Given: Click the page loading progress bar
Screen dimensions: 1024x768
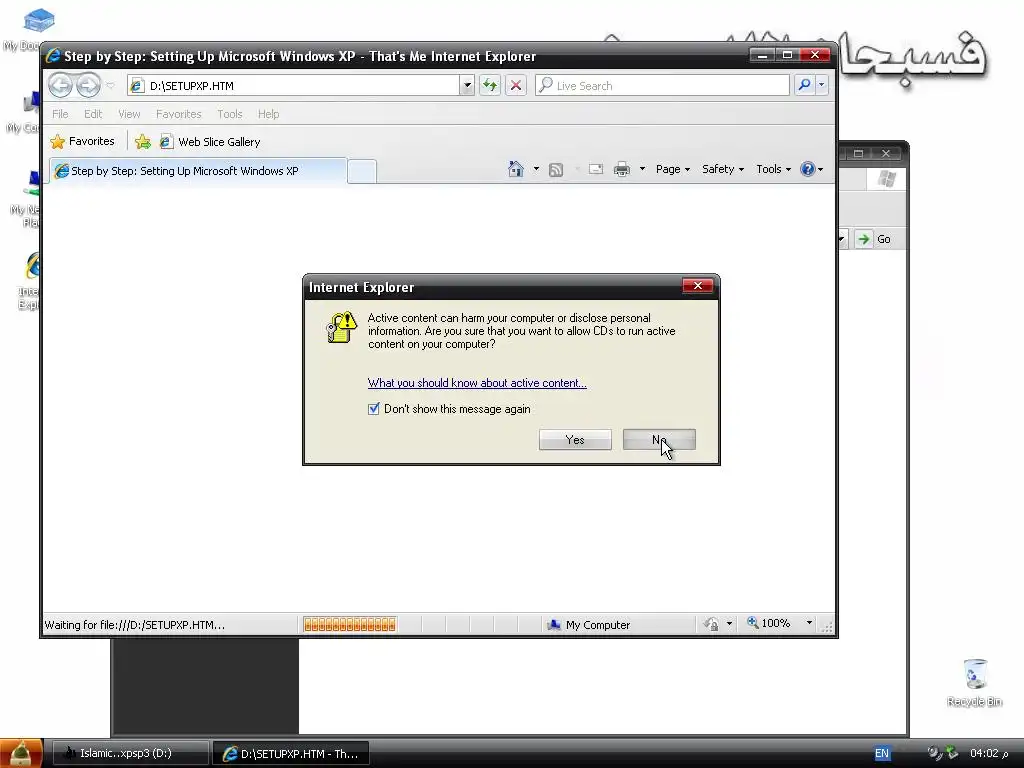Looking at the screenshot, I should (x=349, y=625).
